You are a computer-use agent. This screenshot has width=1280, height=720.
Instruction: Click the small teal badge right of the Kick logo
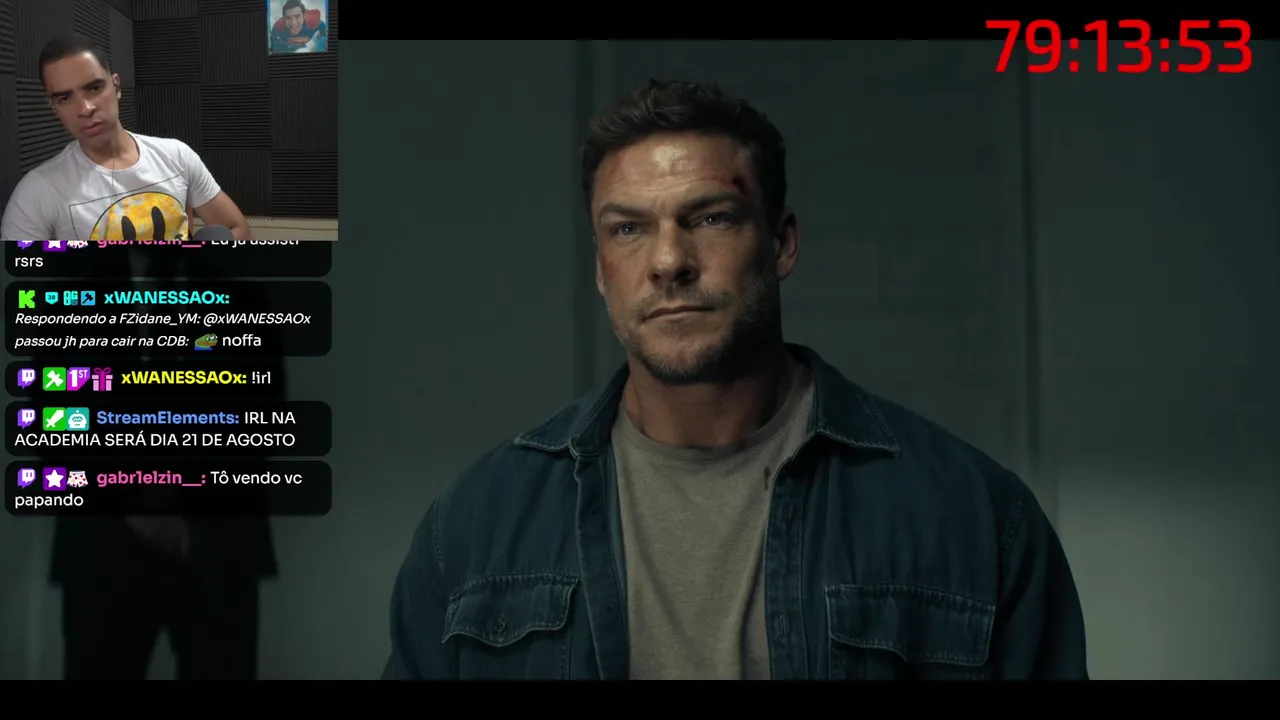click(x=52, y=298)
